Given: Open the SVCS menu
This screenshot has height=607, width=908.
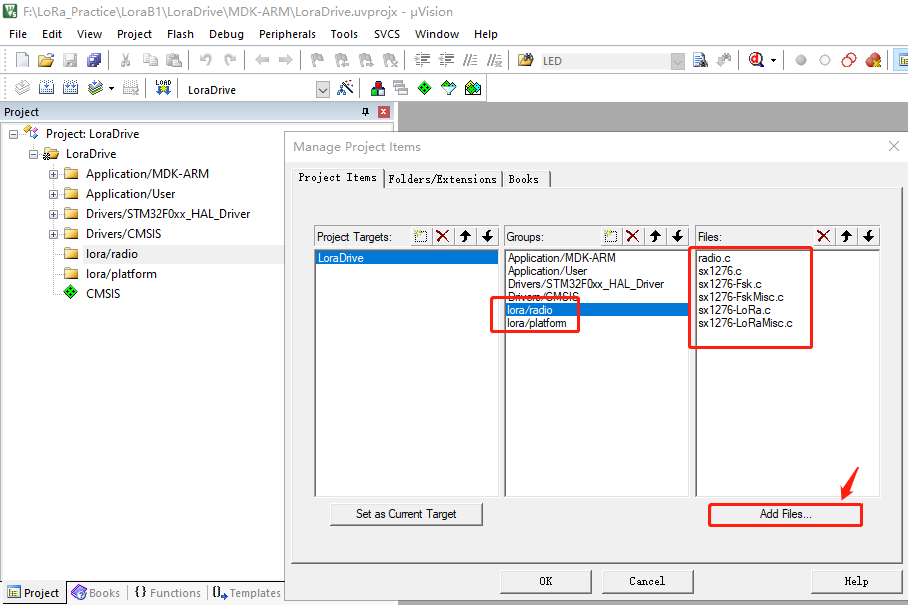Looking at the screenshot, I should (x=387, y=34).
